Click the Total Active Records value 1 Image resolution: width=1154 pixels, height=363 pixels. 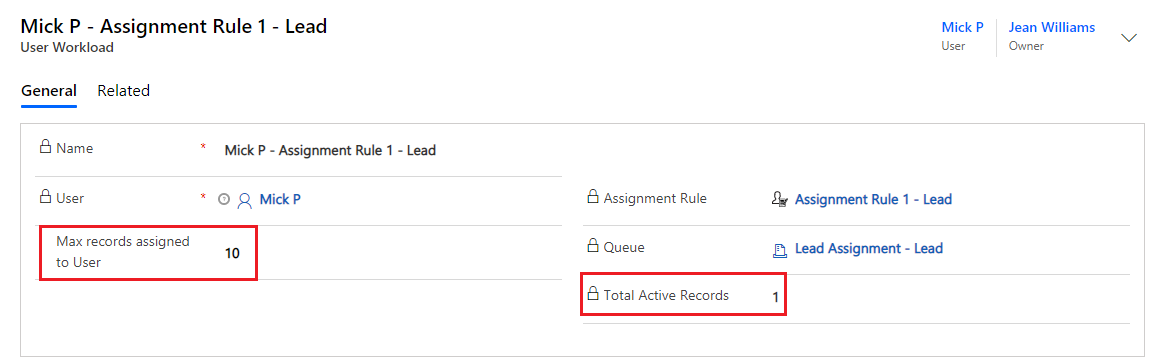click(776, 298)
